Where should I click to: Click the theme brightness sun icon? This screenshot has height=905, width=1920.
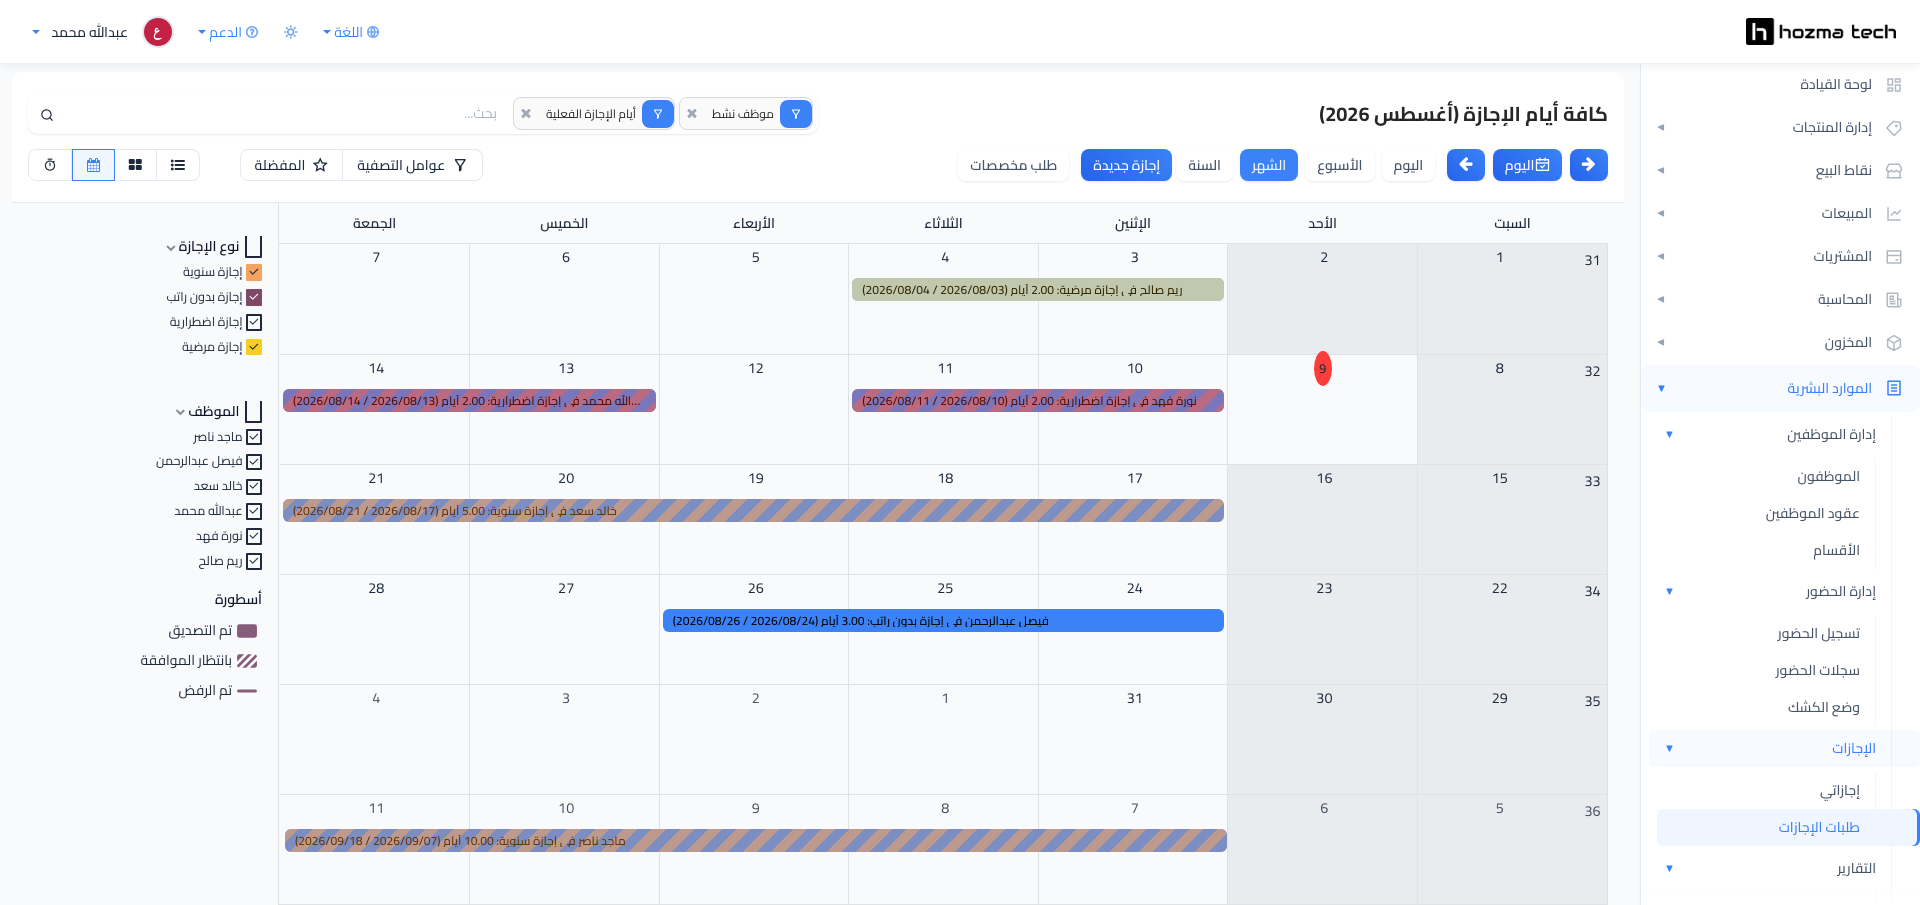291,32
